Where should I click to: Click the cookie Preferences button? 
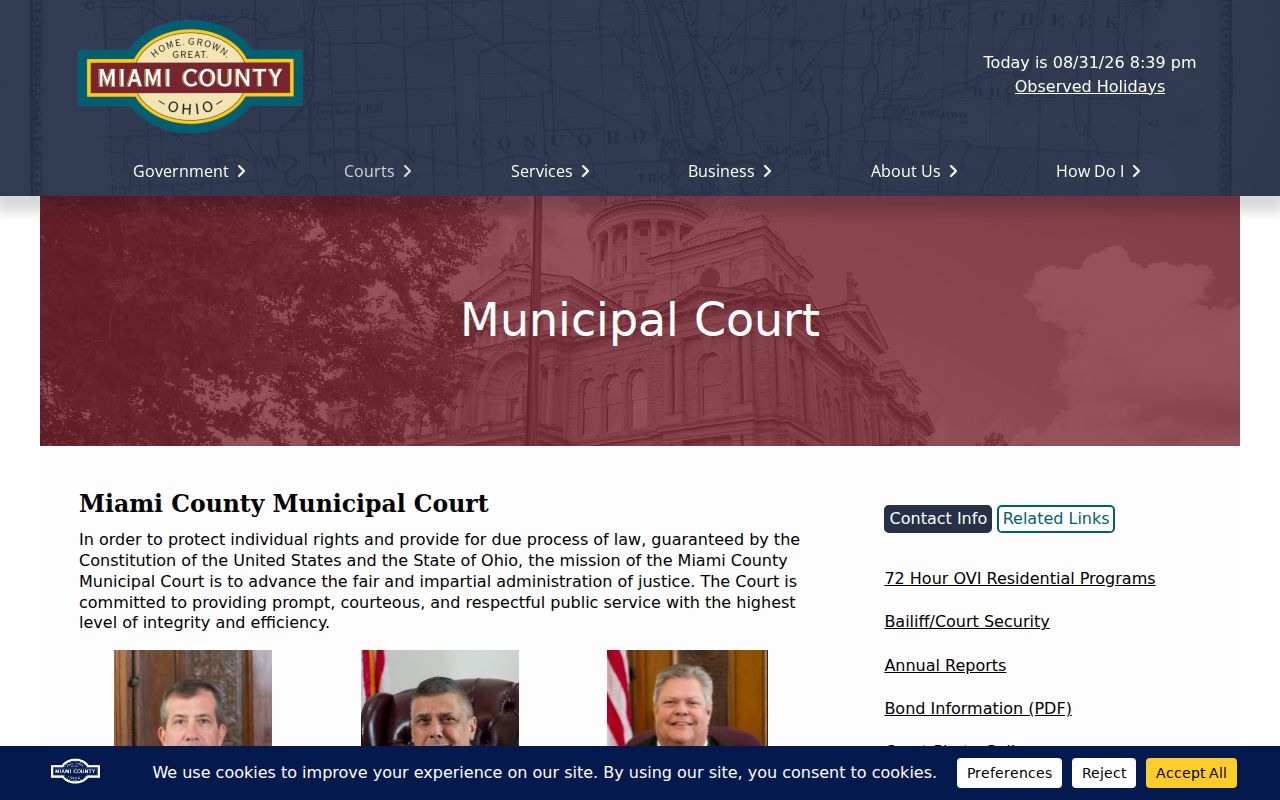1009,773
